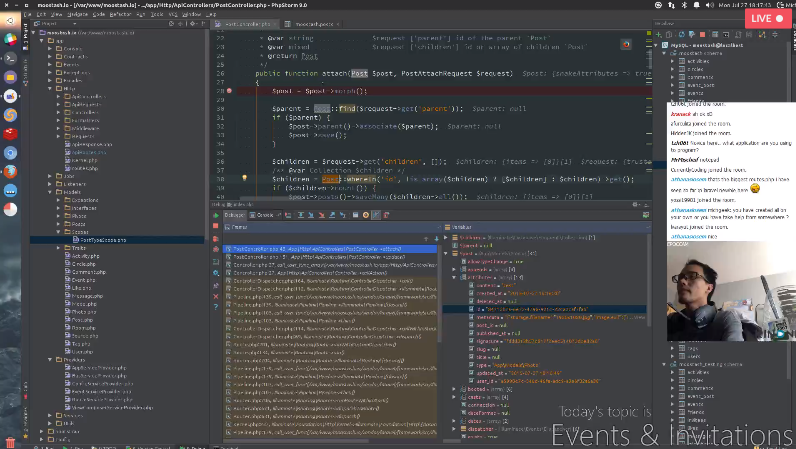The height and width of the screenshot is (449, 796).
Task: Click Restore Layout icon at debug toolbar right
Action: 646,215
